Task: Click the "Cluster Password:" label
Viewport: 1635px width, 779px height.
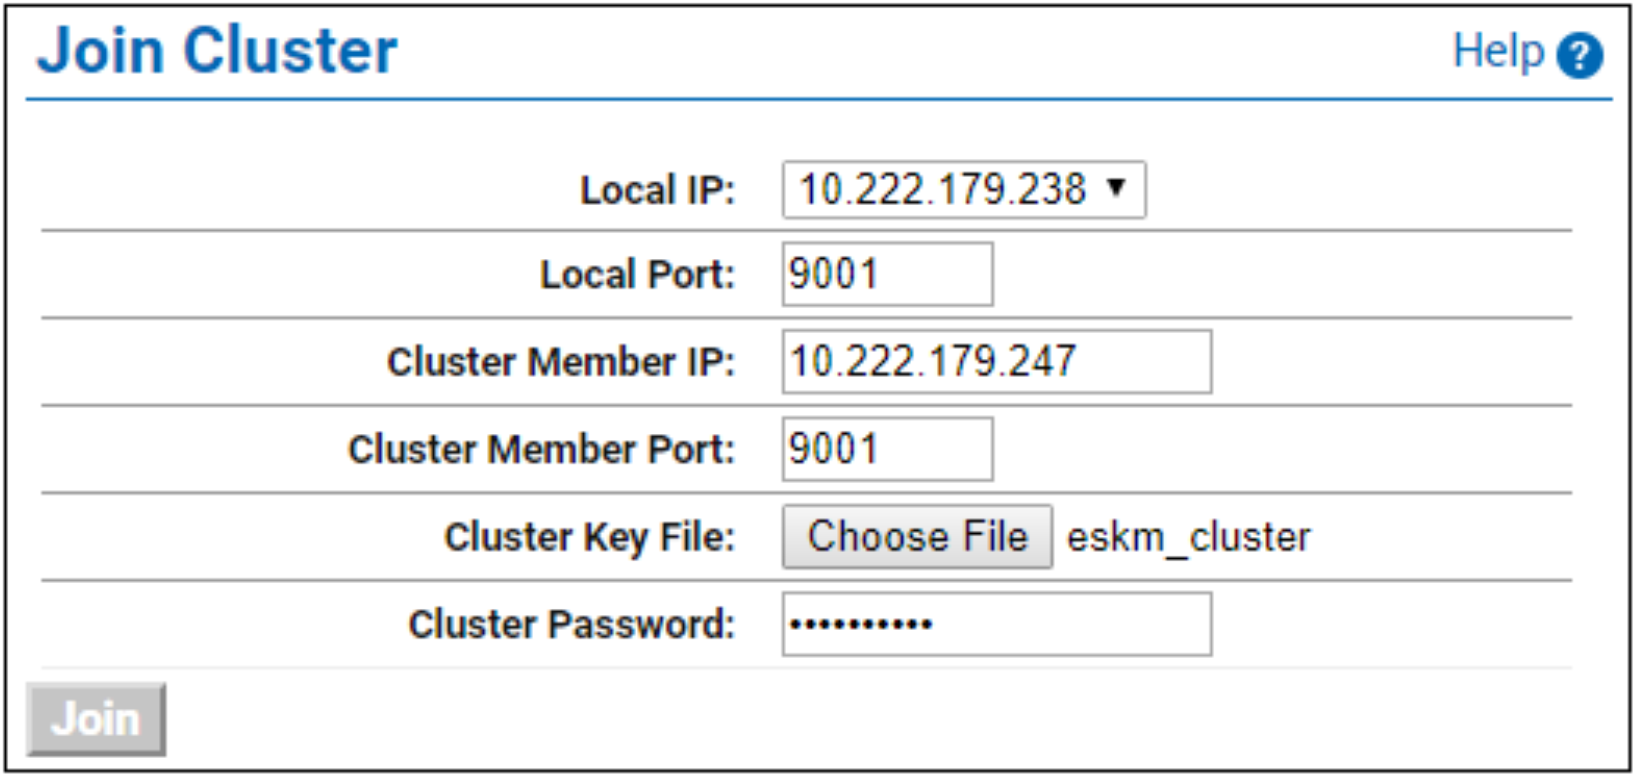Action: [572, 625]
